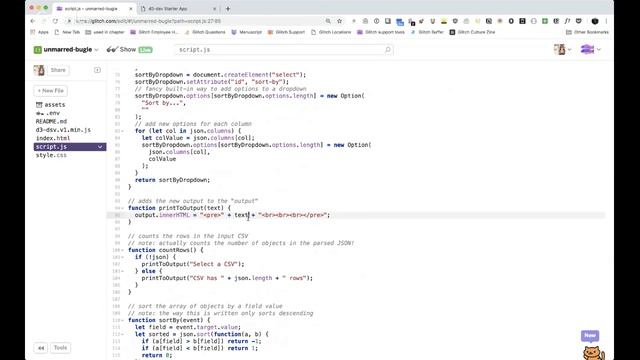640x360 pixels.
Task: Open the Glitch Questions bookmark
Action: 204,32
